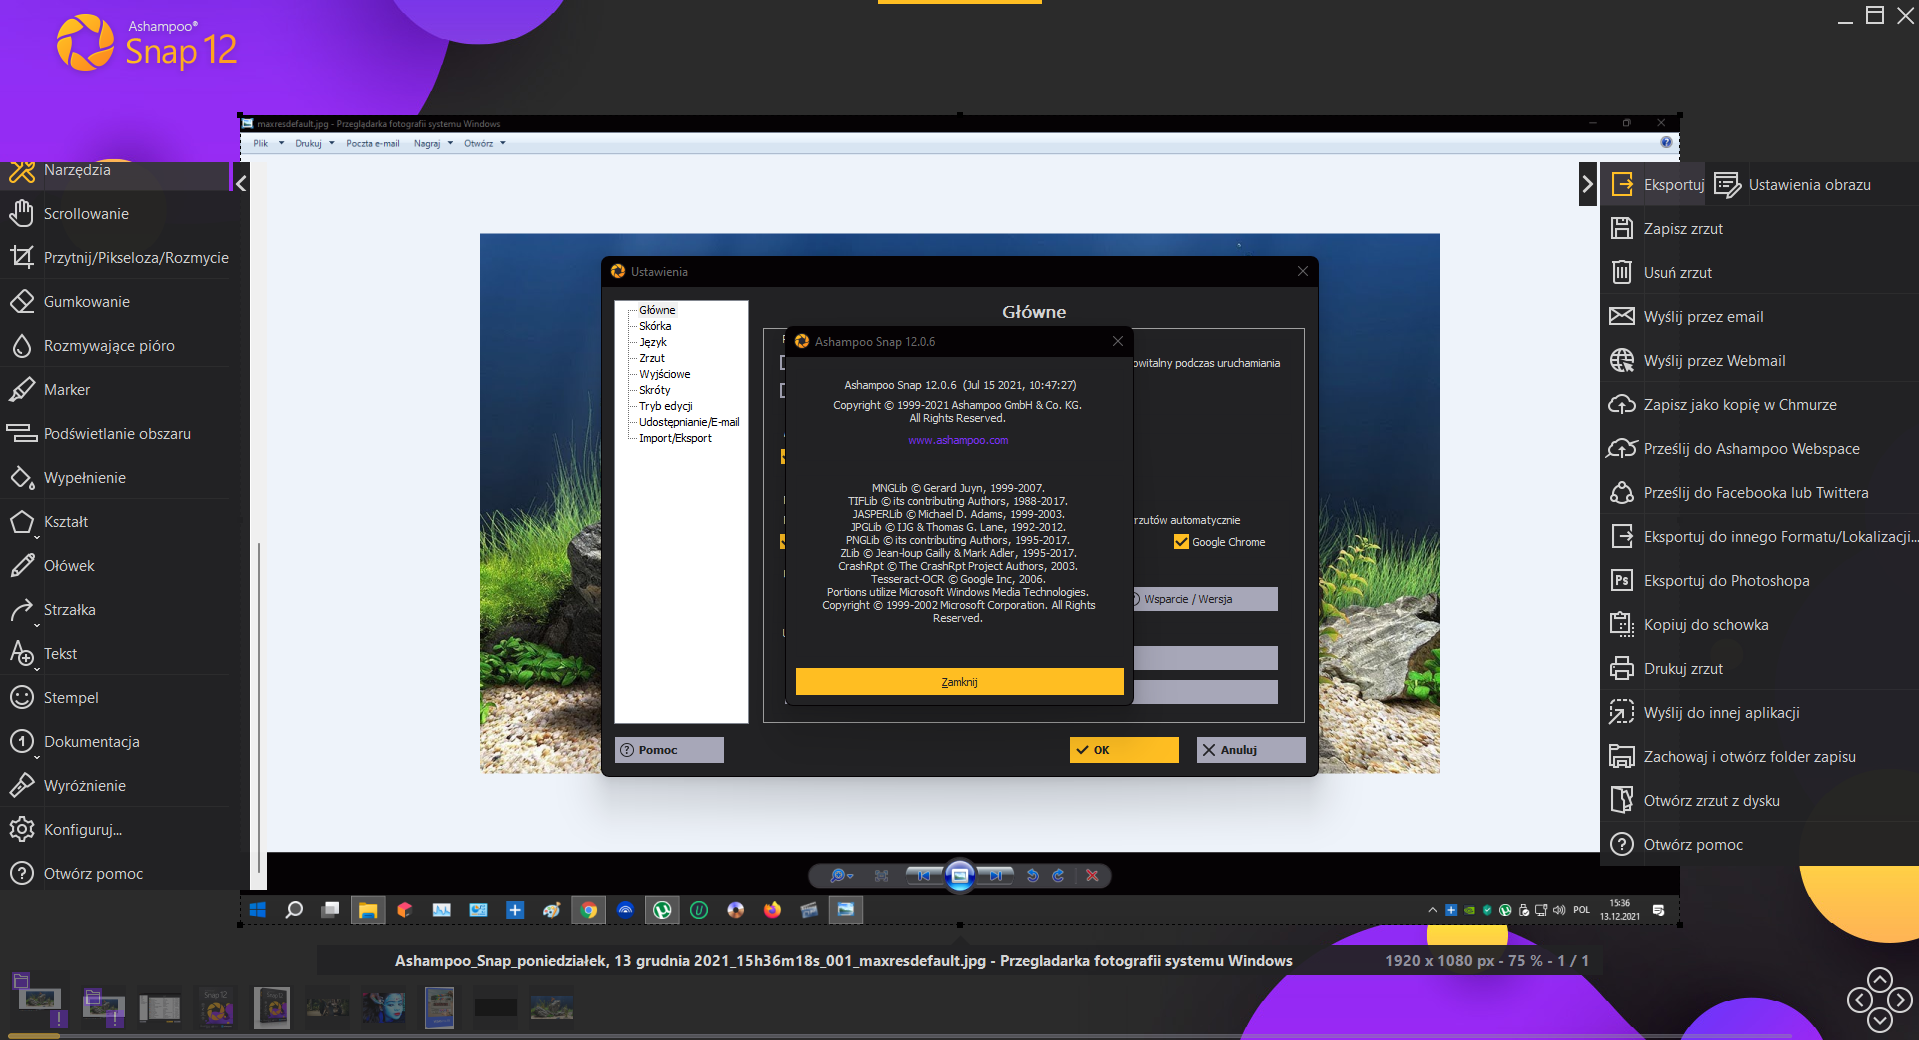Click the thumbnail strip horizontal scrollbar handle
1919x1040 pixels.
click(x=36, y=1036)
